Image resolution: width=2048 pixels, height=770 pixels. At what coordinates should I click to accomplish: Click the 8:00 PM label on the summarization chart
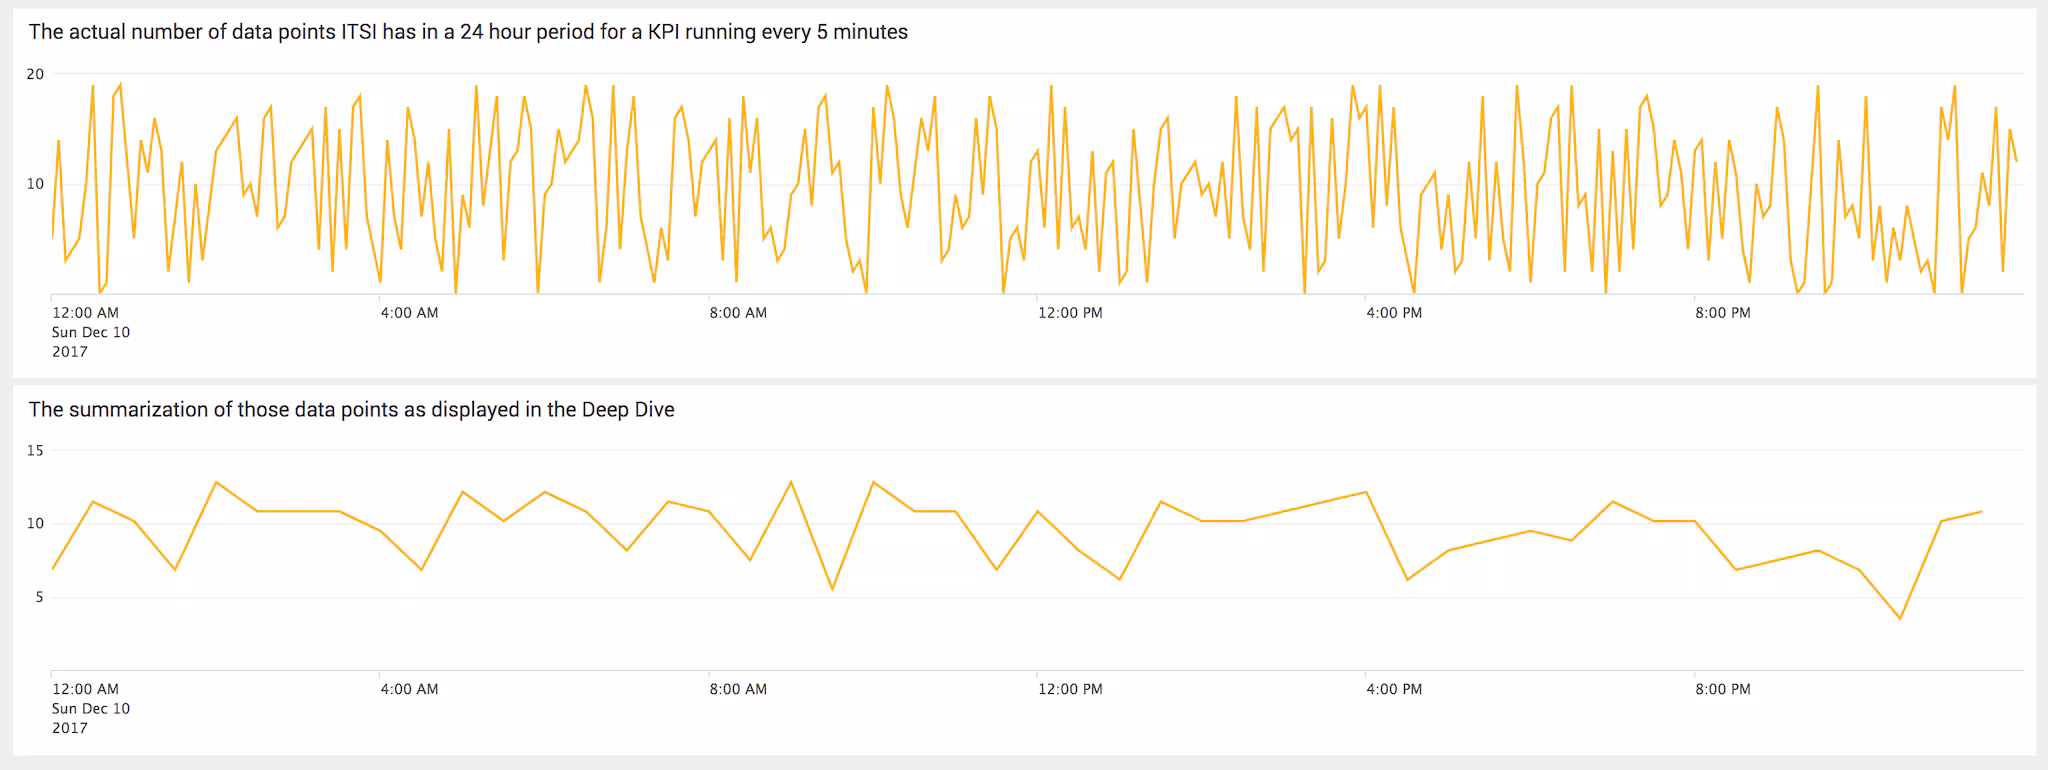(x=1723, y=689)
